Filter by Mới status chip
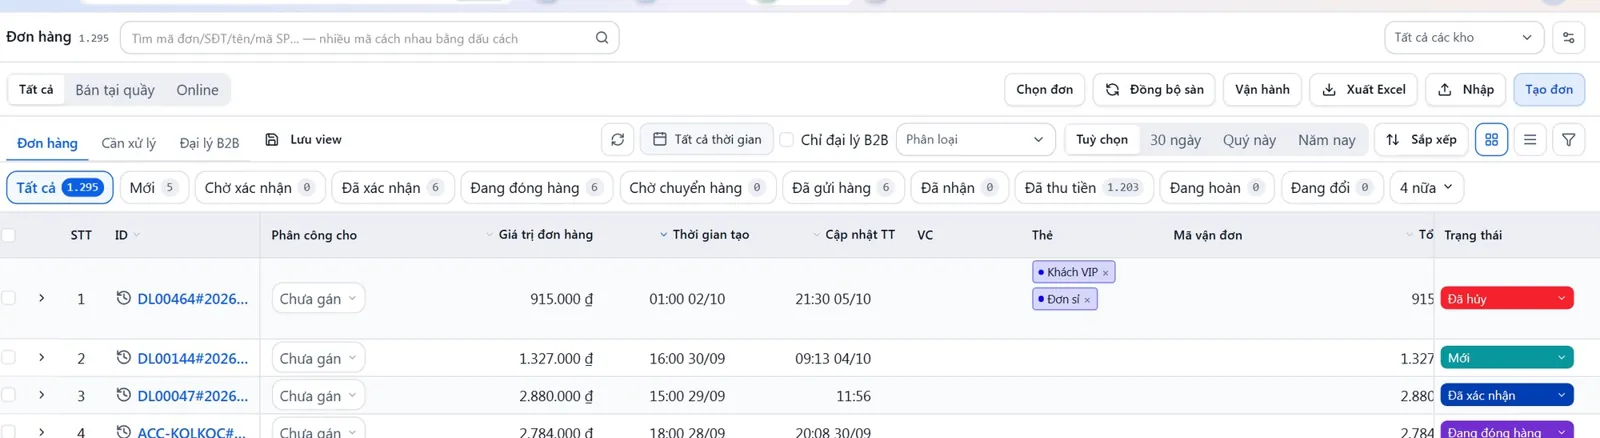 [154, 188]
